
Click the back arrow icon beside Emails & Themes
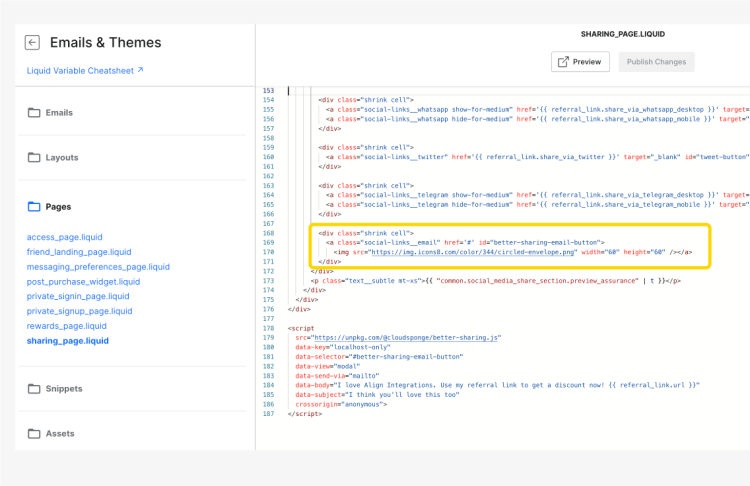pos(32,43)
